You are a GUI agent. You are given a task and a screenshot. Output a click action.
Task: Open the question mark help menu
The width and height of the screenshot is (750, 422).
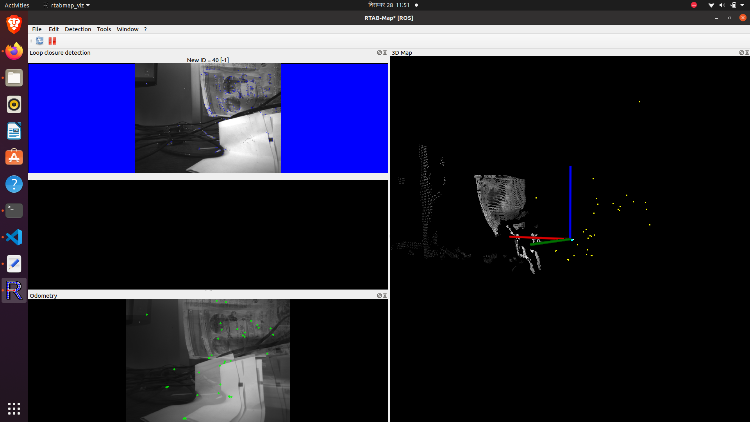click(145, 29)
